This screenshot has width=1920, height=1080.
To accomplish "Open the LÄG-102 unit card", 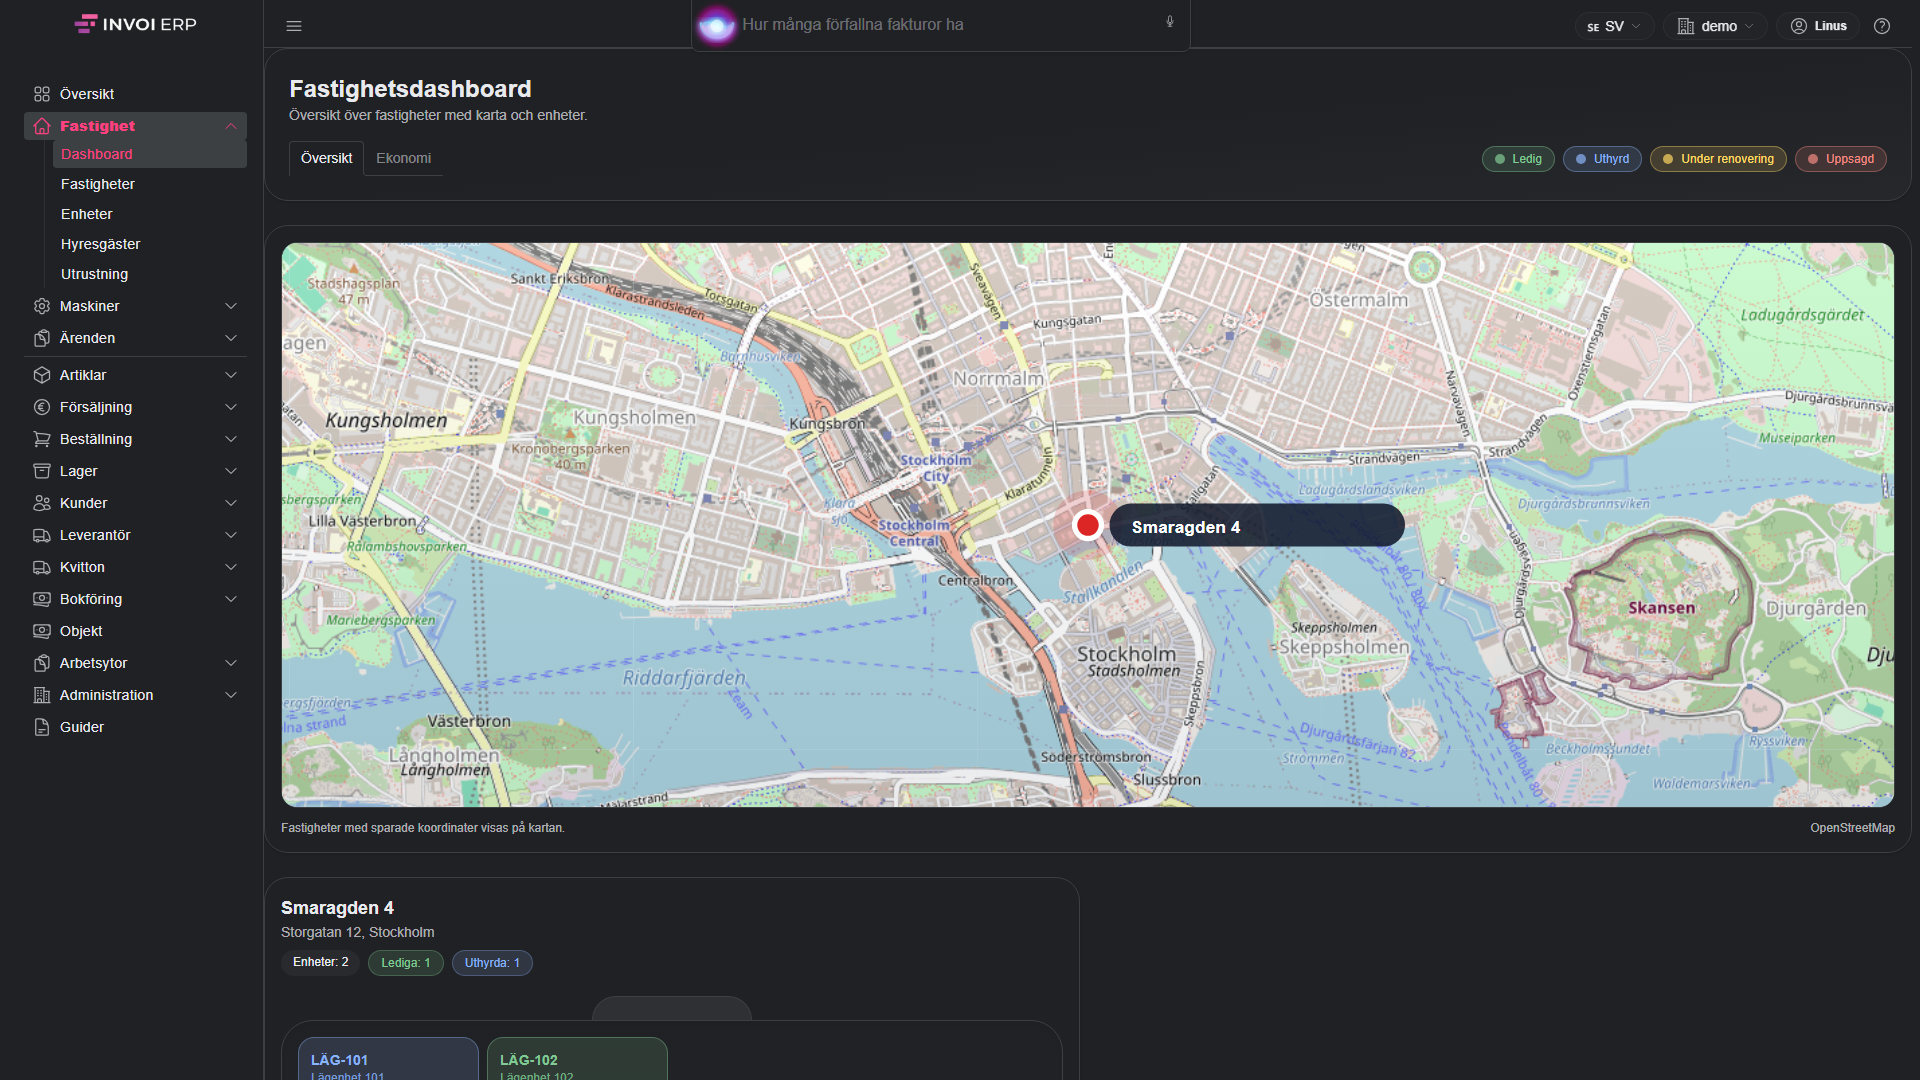I will (x=577, y=1059).
